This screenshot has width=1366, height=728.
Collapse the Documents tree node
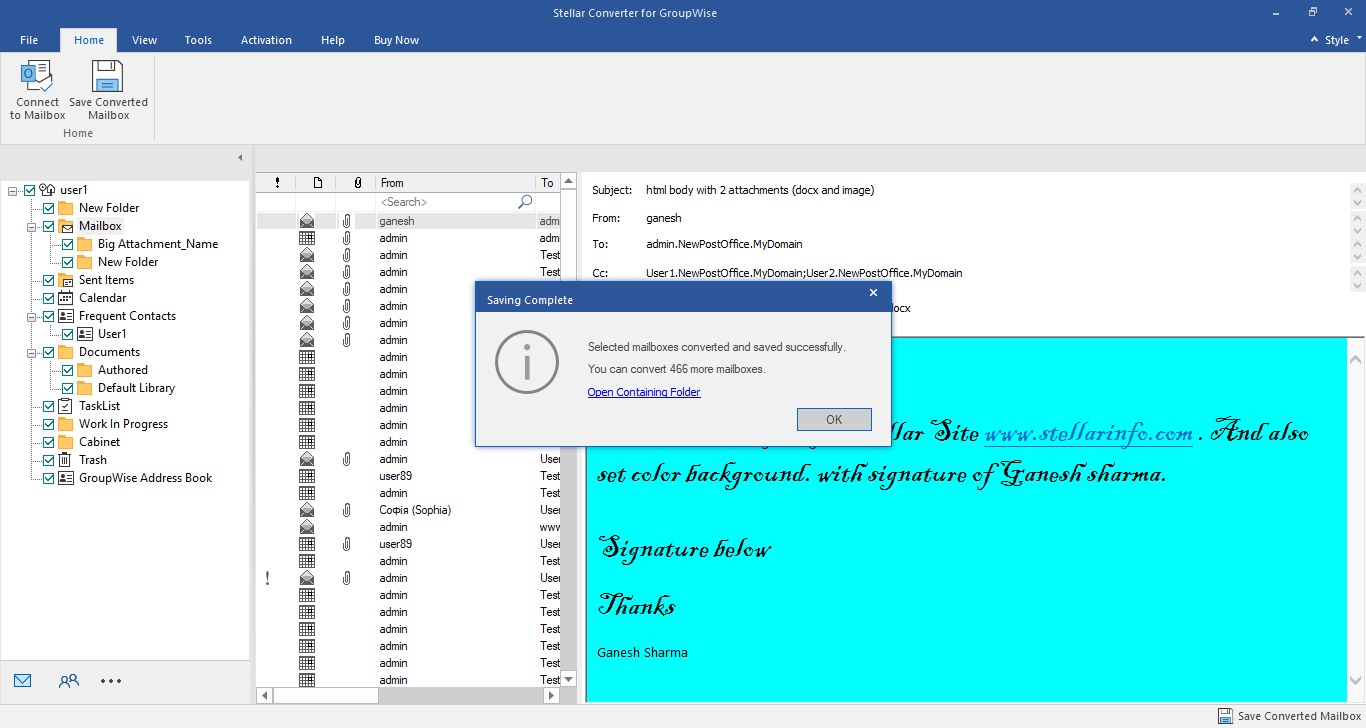(32, 352)
